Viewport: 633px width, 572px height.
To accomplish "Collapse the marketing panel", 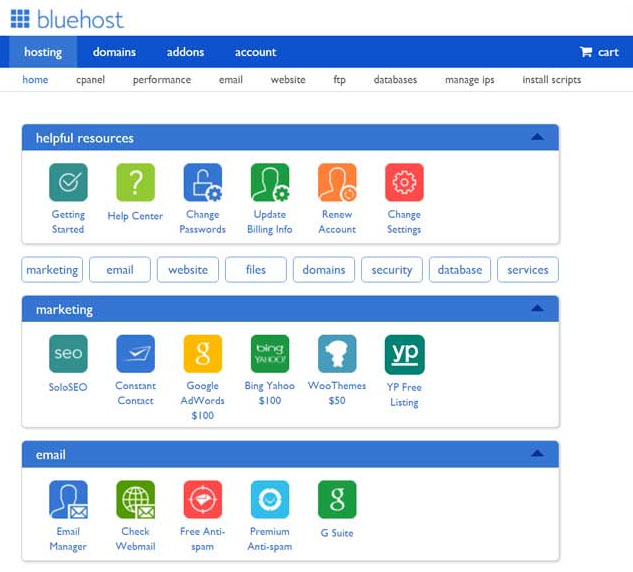I will pyautogui.click(x=537, y=308).
